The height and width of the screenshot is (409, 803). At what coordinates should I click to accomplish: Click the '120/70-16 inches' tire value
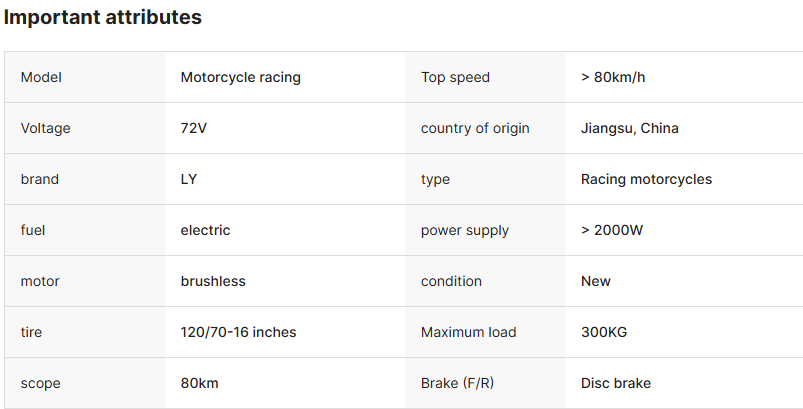point(238,332)
